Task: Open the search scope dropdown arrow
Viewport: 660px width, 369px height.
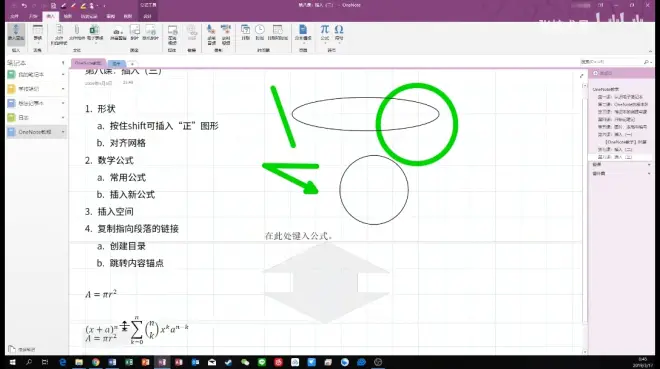Action: (652, 62)
